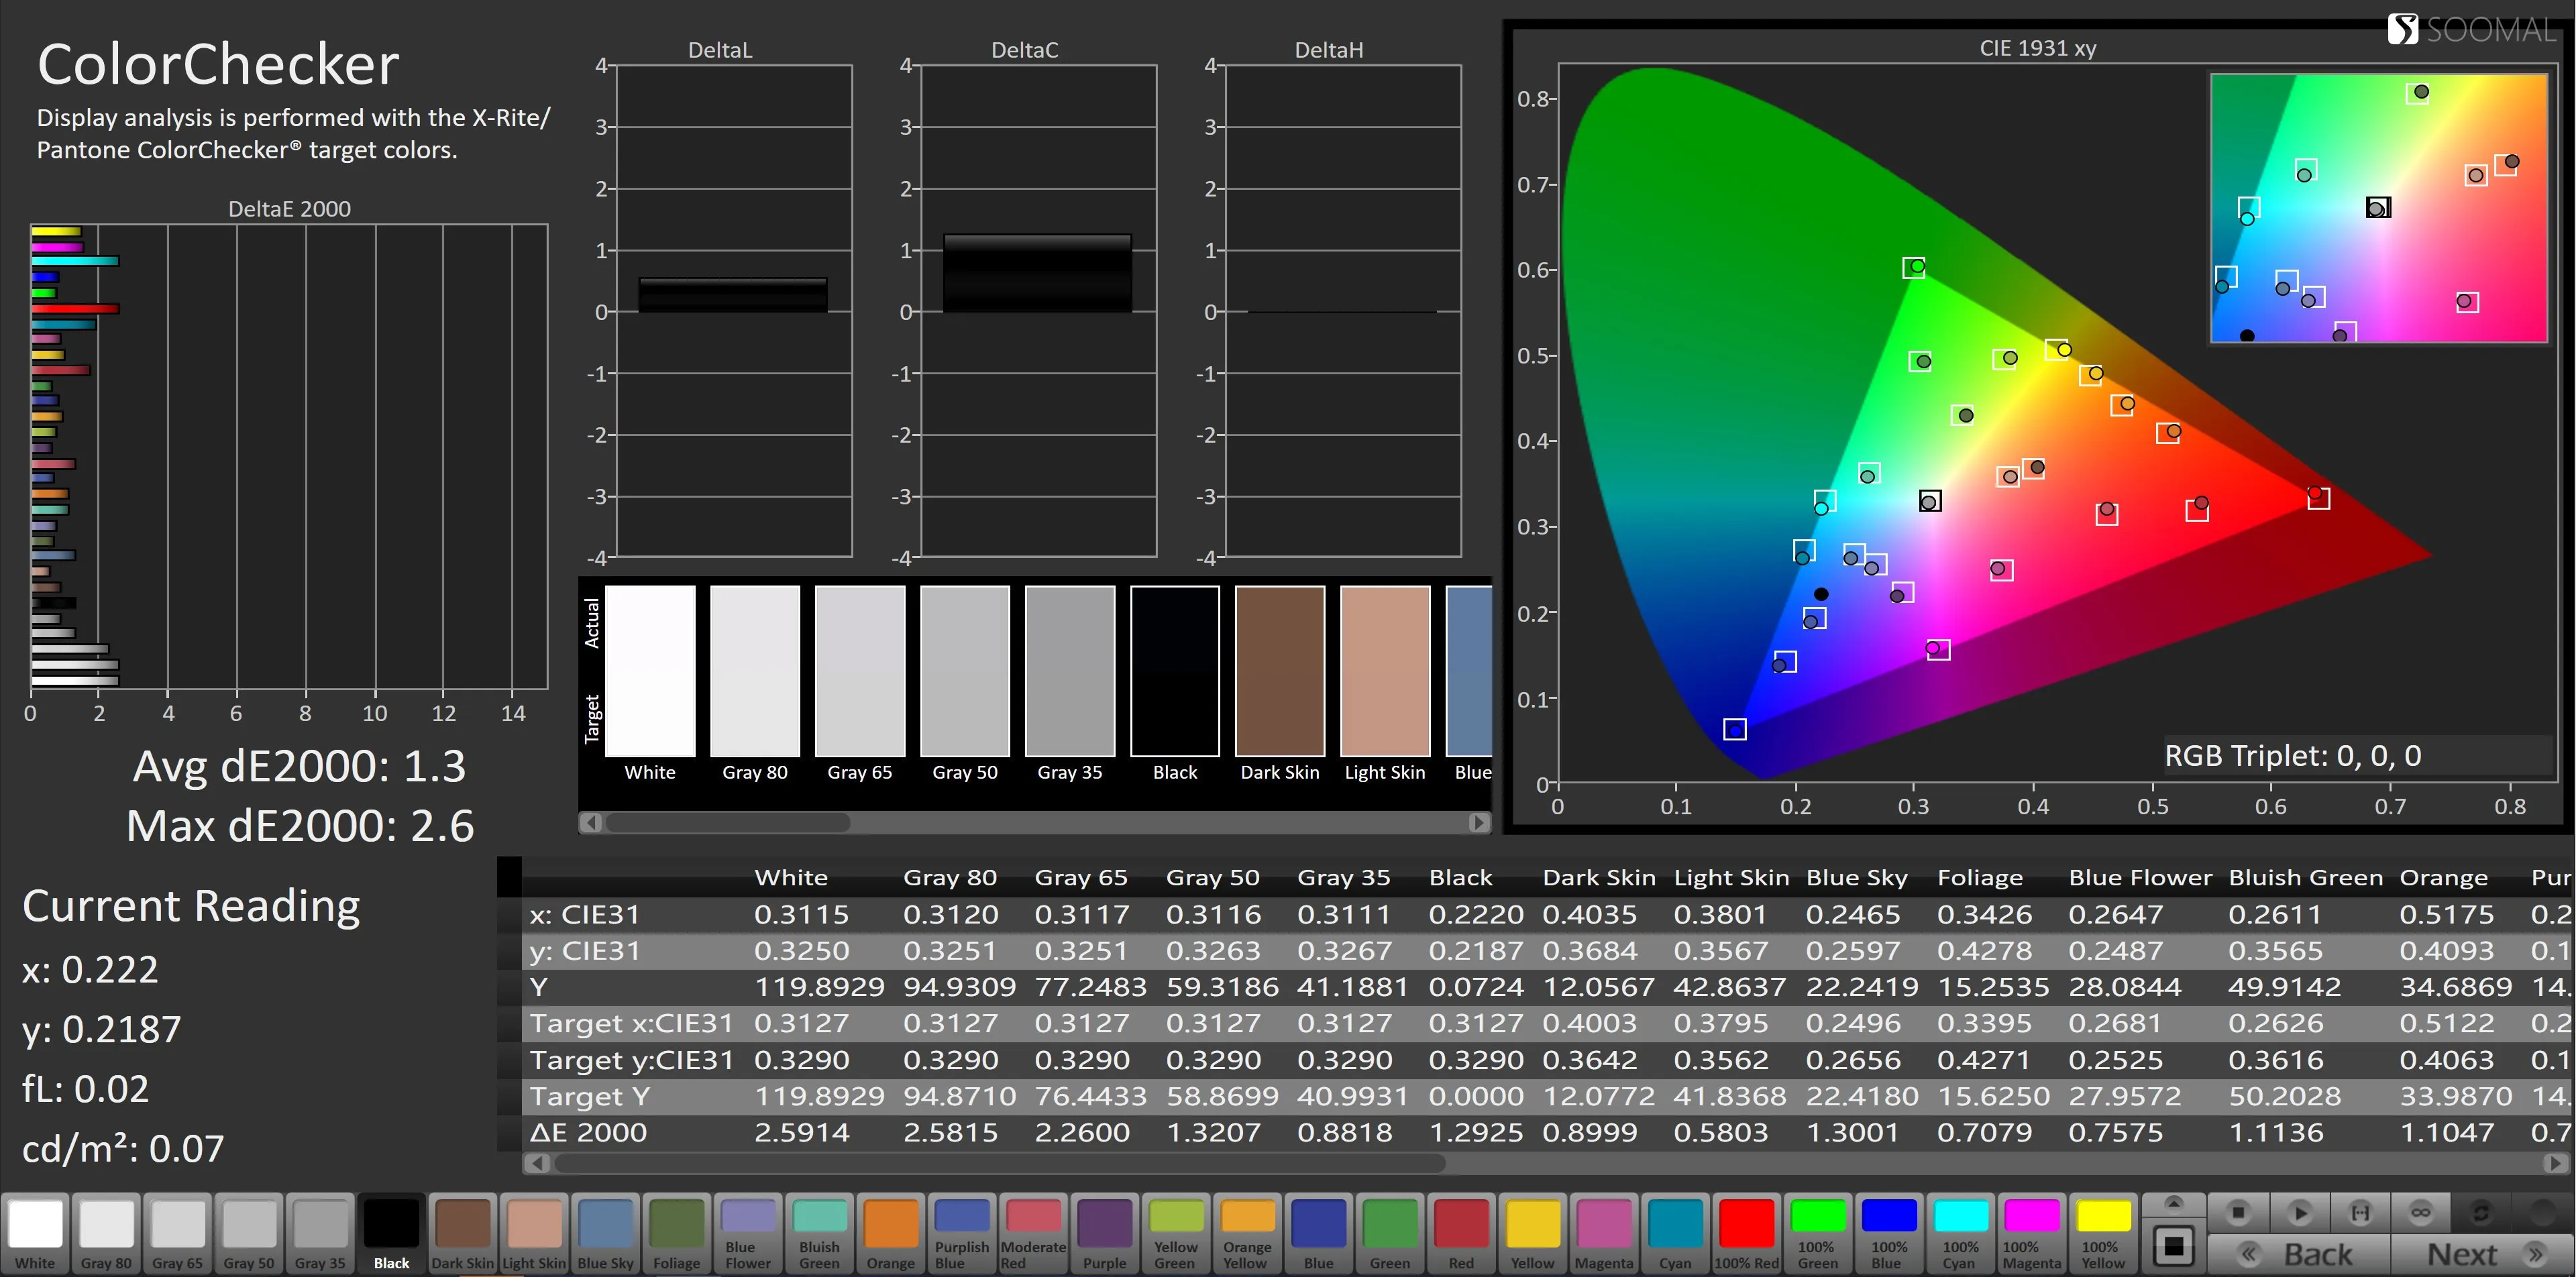The image size is (2576, 1277).
Task: Click the refresh arrows icon
Action: [2481, 1213]
